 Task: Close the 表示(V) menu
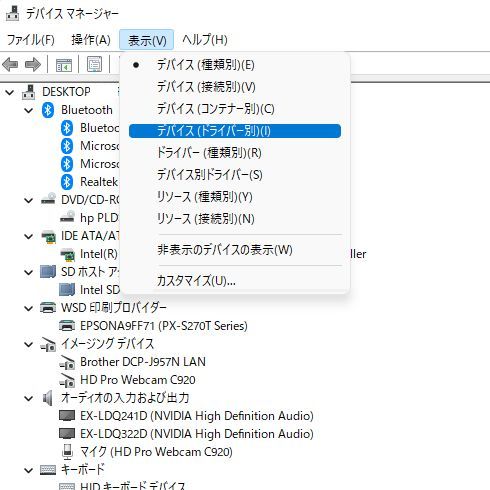[147, 40]
